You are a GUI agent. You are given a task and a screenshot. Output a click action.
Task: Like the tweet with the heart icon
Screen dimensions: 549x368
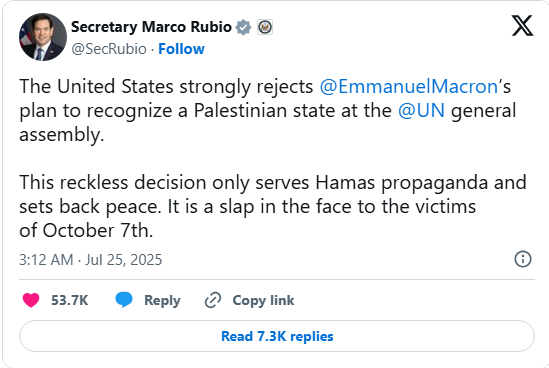click(31, 300)
